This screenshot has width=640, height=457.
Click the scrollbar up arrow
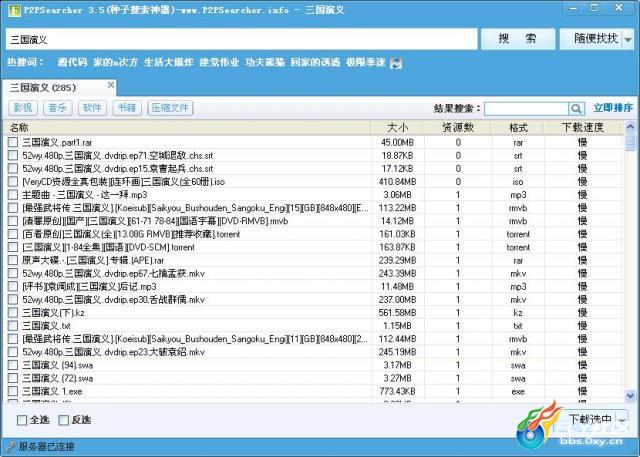click(x=630, y=127)
